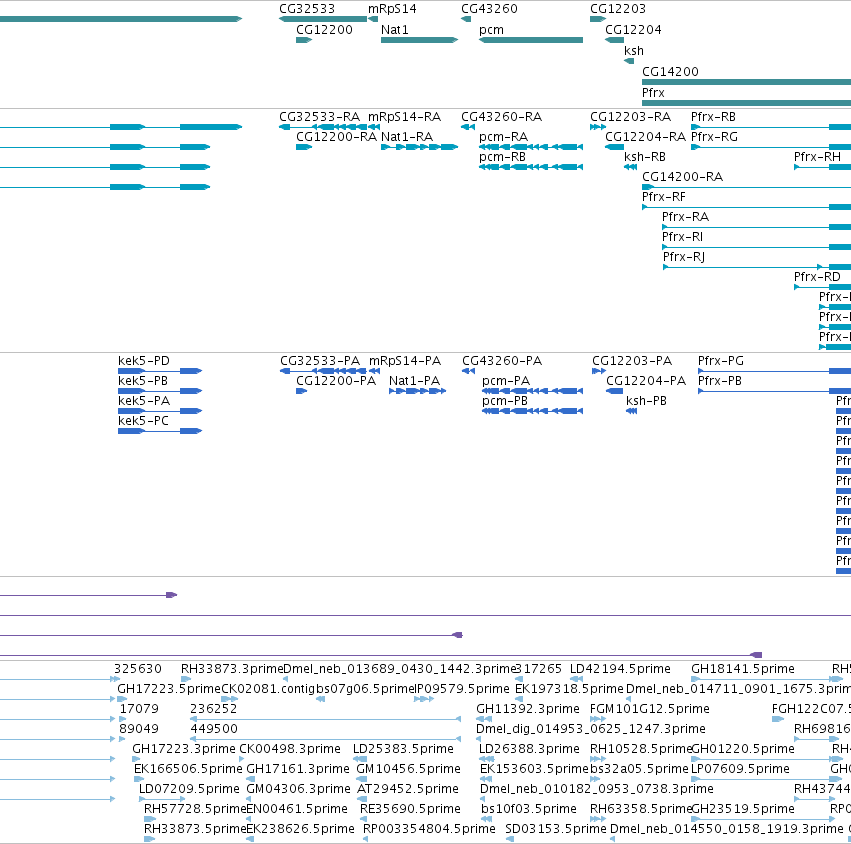Open EST bs10f03.5prime

529,809
